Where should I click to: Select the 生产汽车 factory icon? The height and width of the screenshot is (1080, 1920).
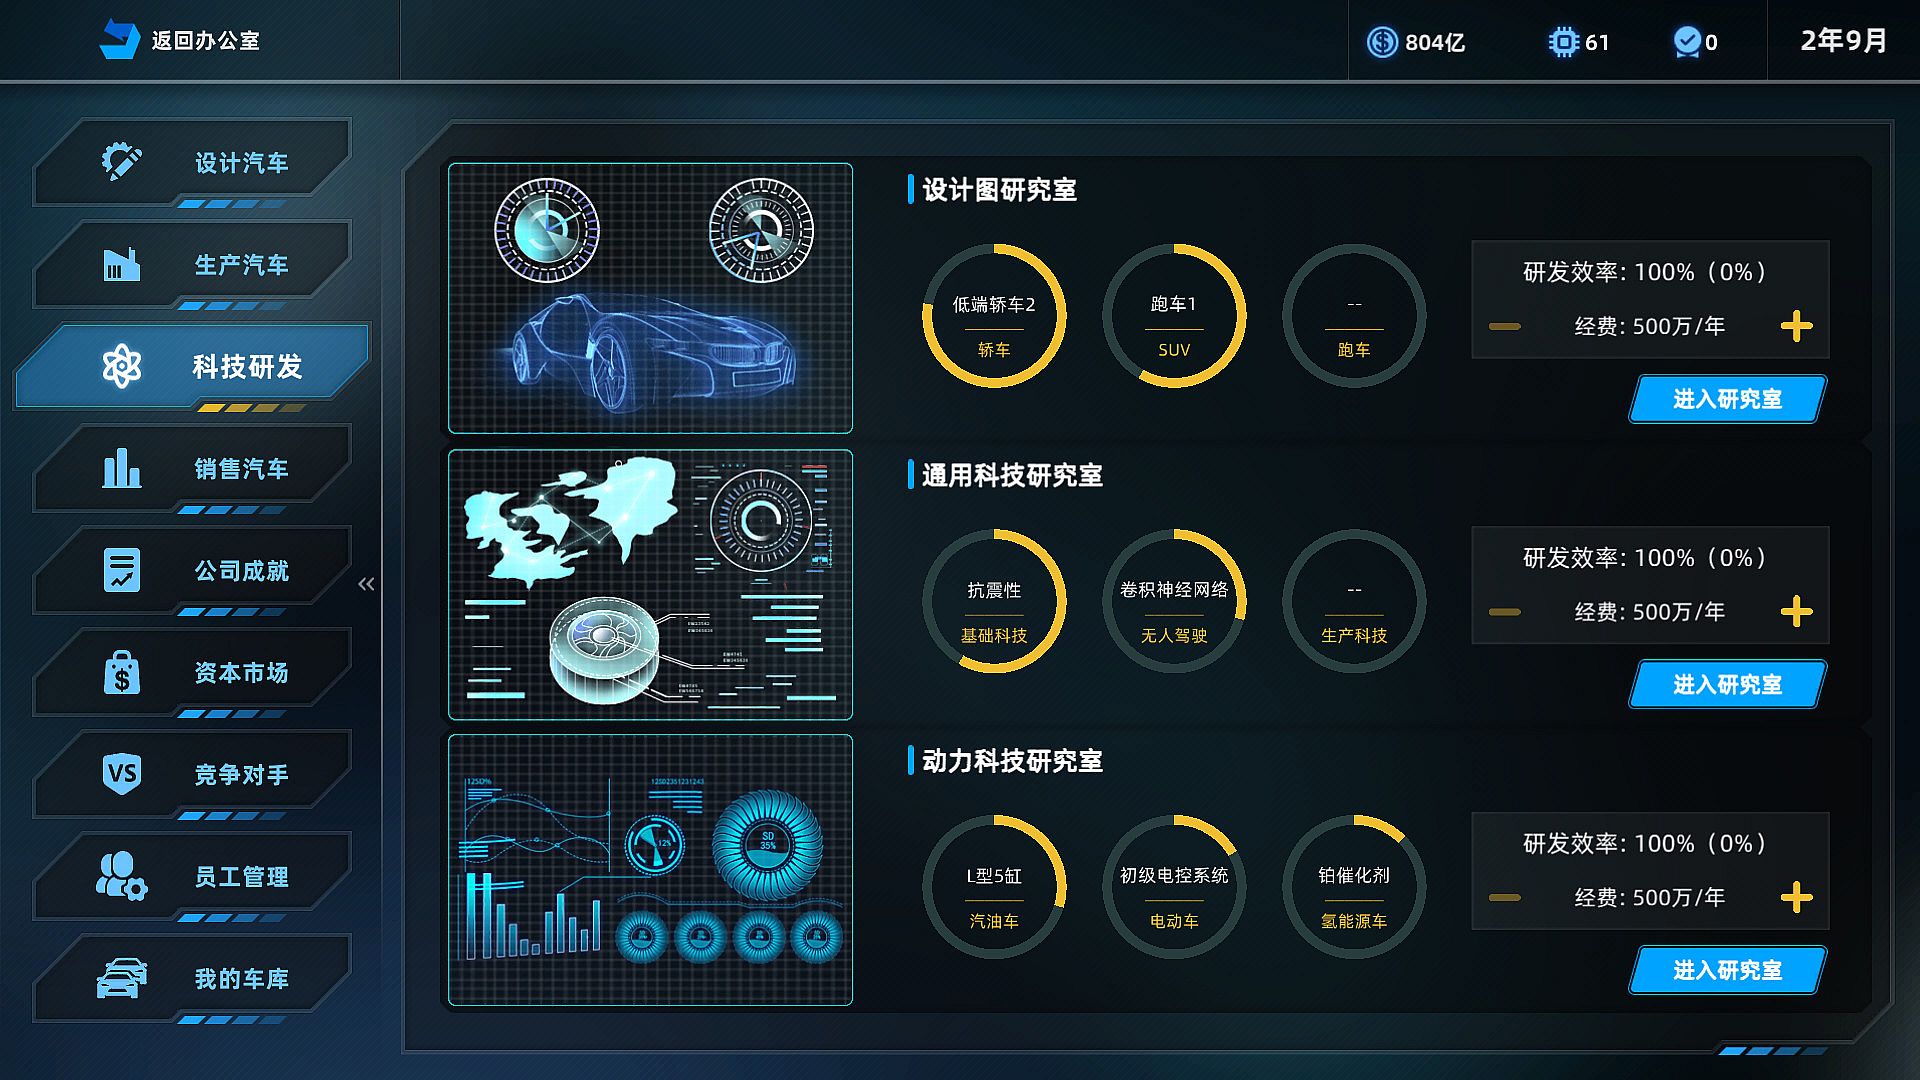pos(122,265)
